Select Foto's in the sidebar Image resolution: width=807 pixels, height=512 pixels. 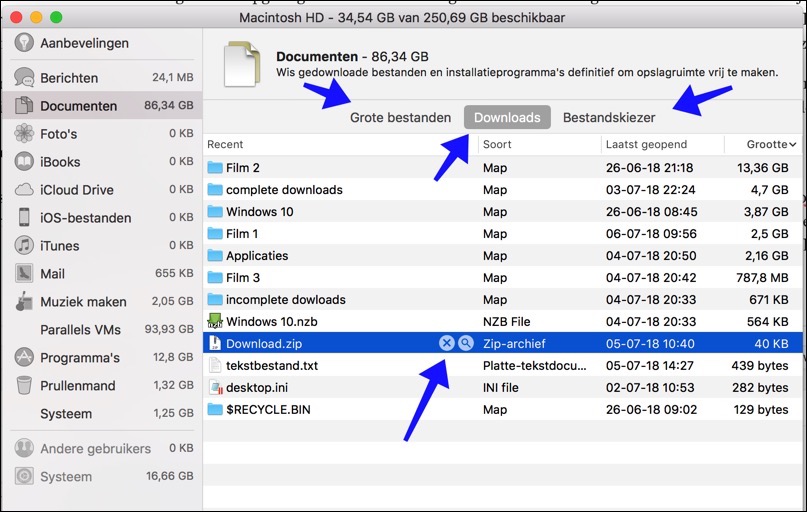(58, 134)
